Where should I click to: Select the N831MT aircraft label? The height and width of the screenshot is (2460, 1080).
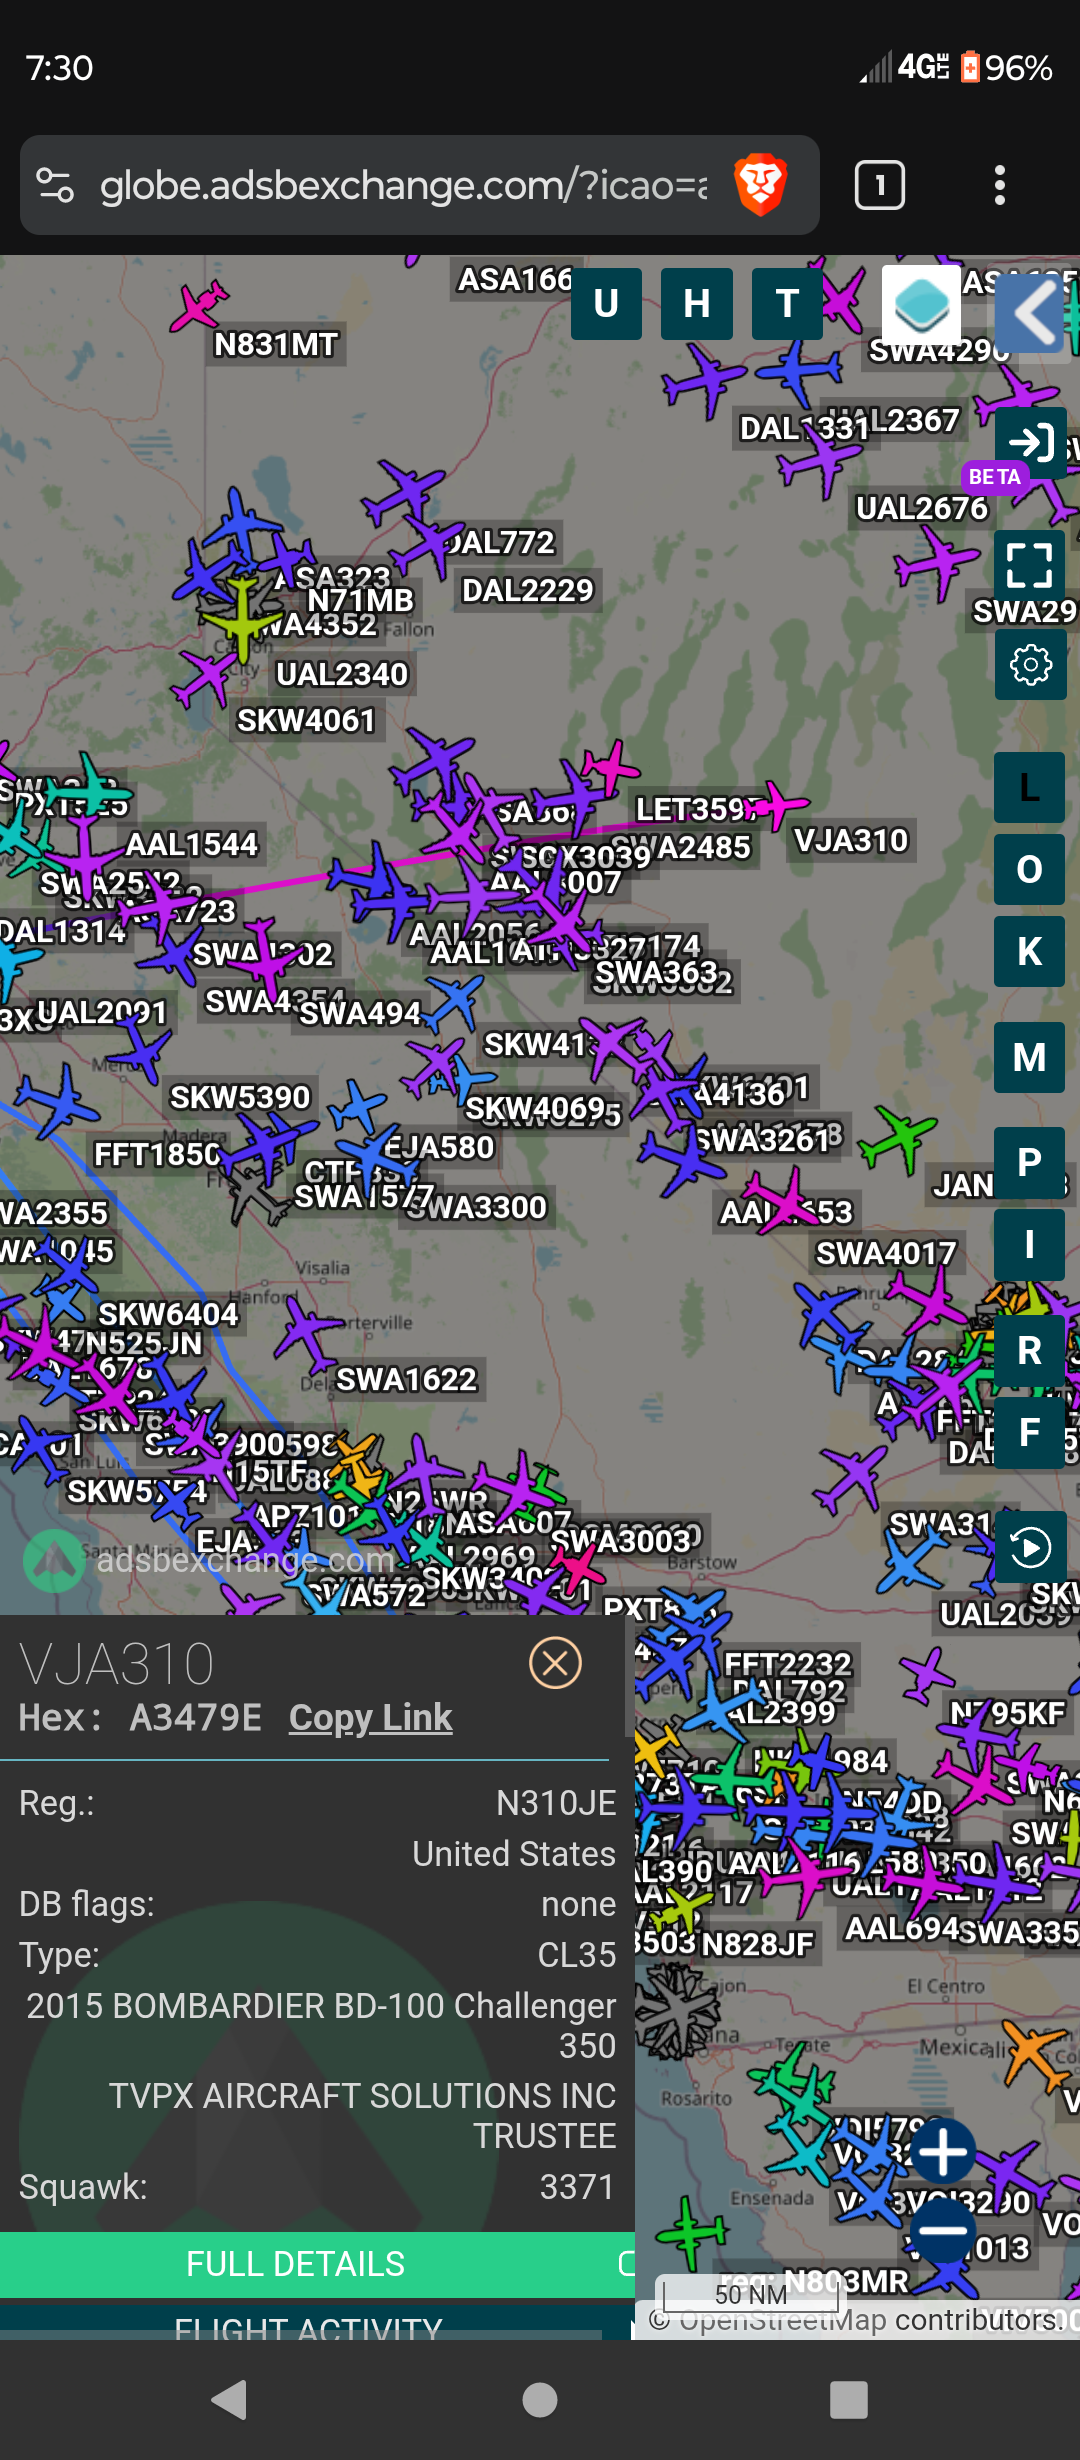point(276,344)
